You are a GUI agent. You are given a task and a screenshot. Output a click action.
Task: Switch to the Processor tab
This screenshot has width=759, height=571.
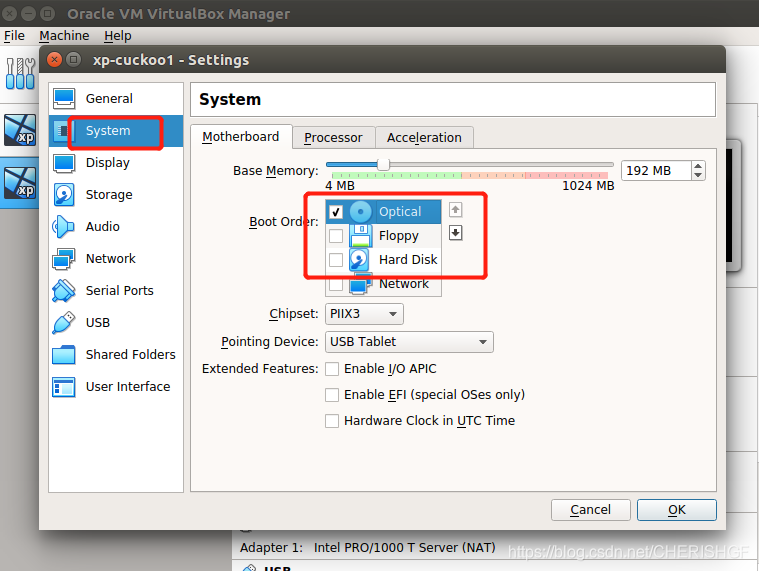tap(333, 138)
